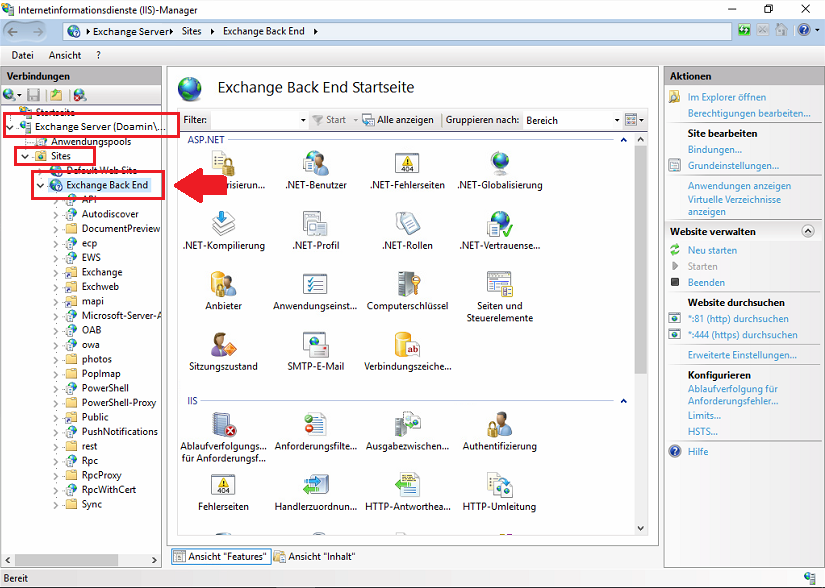Open the Filter dropdown arrow
This screenshot has width=825, height=588.
click(x=303, y=120)
